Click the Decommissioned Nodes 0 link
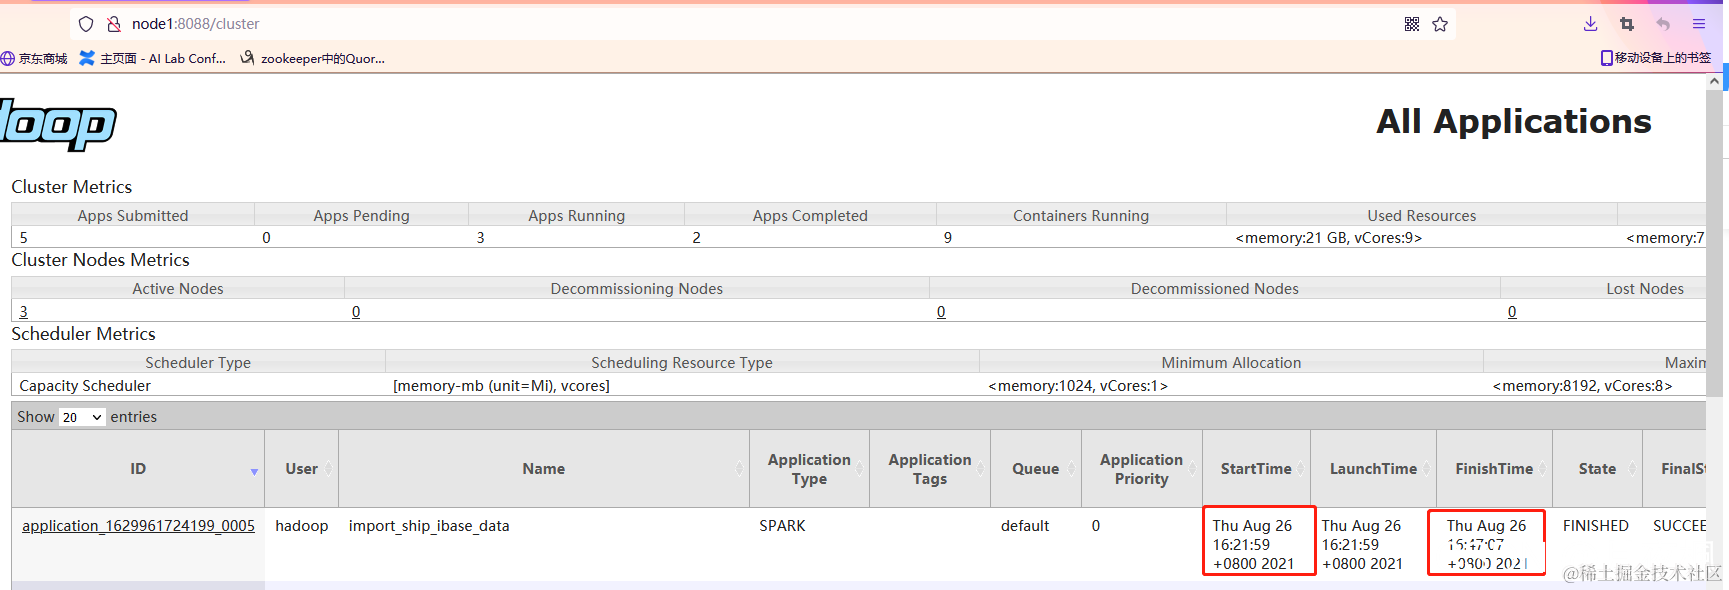1729x590 pixels. [x=941, y=312]
